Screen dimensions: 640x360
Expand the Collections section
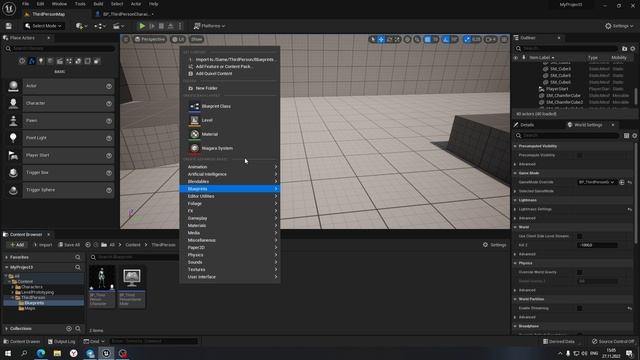tap(7, 329)
